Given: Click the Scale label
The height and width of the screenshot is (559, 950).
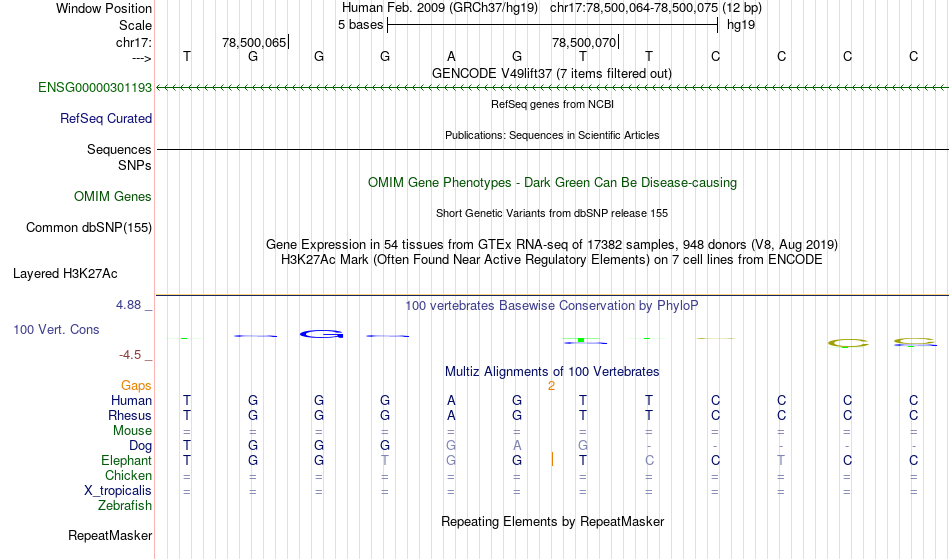Looking at the screenshot, I should (x=135, y=25).
